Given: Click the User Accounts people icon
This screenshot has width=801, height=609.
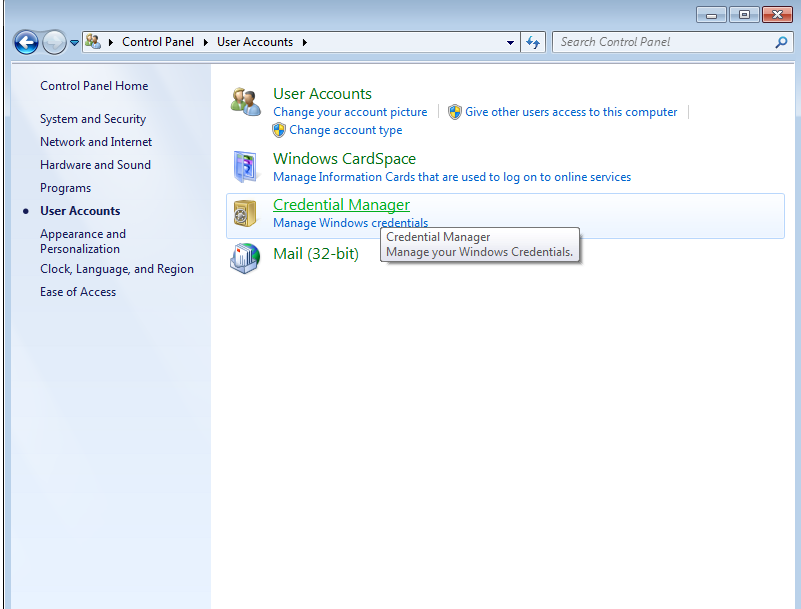Looking at the screenshot, I should (246, 102).
